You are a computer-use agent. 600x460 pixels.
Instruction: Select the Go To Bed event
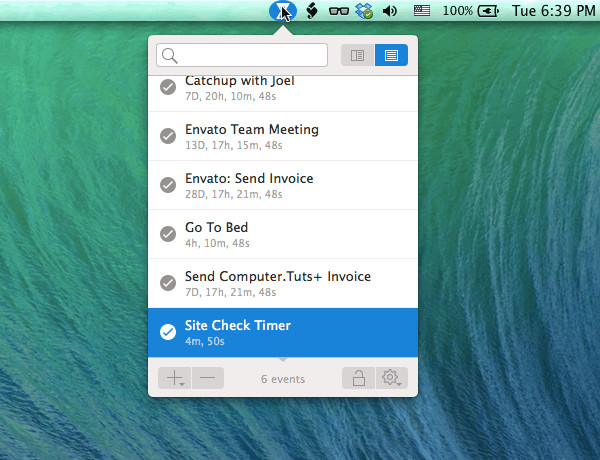coord(283,234)
